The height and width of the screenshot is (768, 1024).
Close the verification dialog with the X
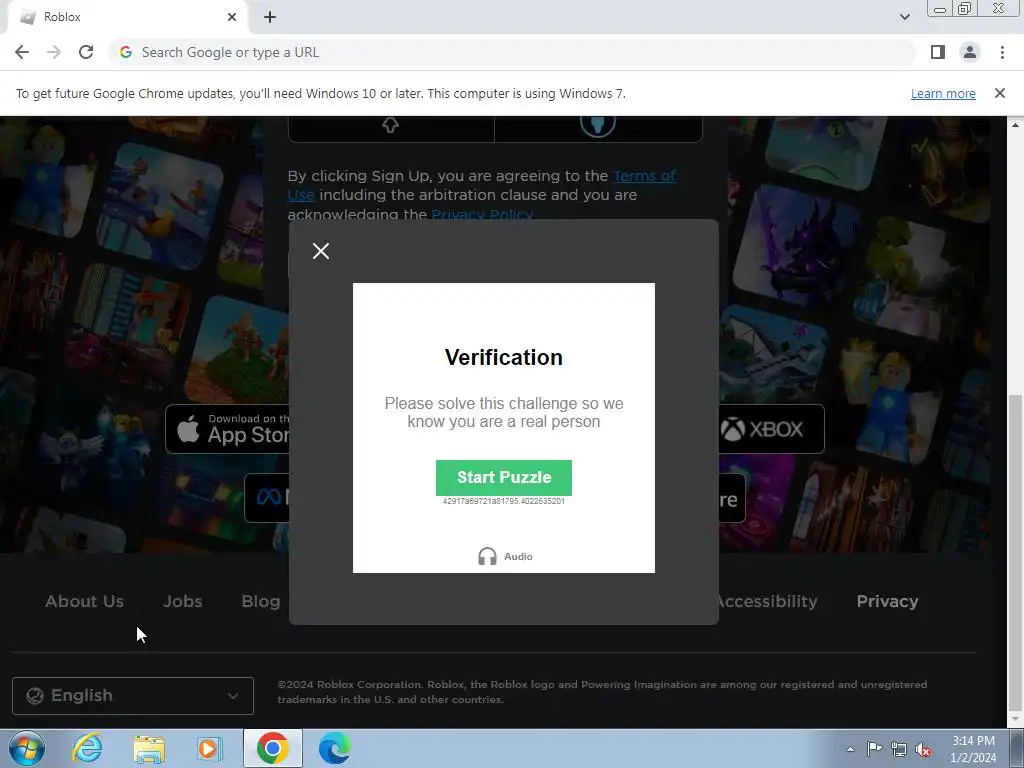click(321, 251)
